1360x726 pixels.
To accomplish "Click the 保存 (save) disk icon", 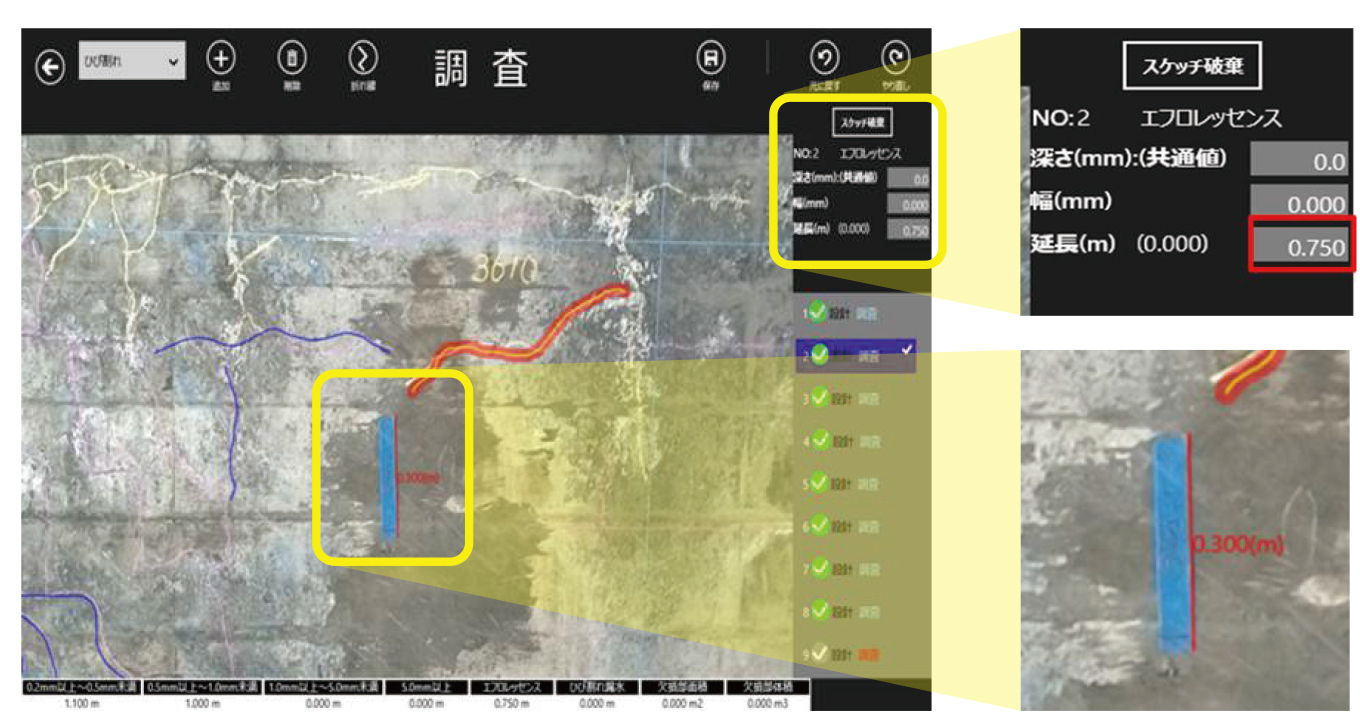I will pyautogui.click(x=710, y=58).
